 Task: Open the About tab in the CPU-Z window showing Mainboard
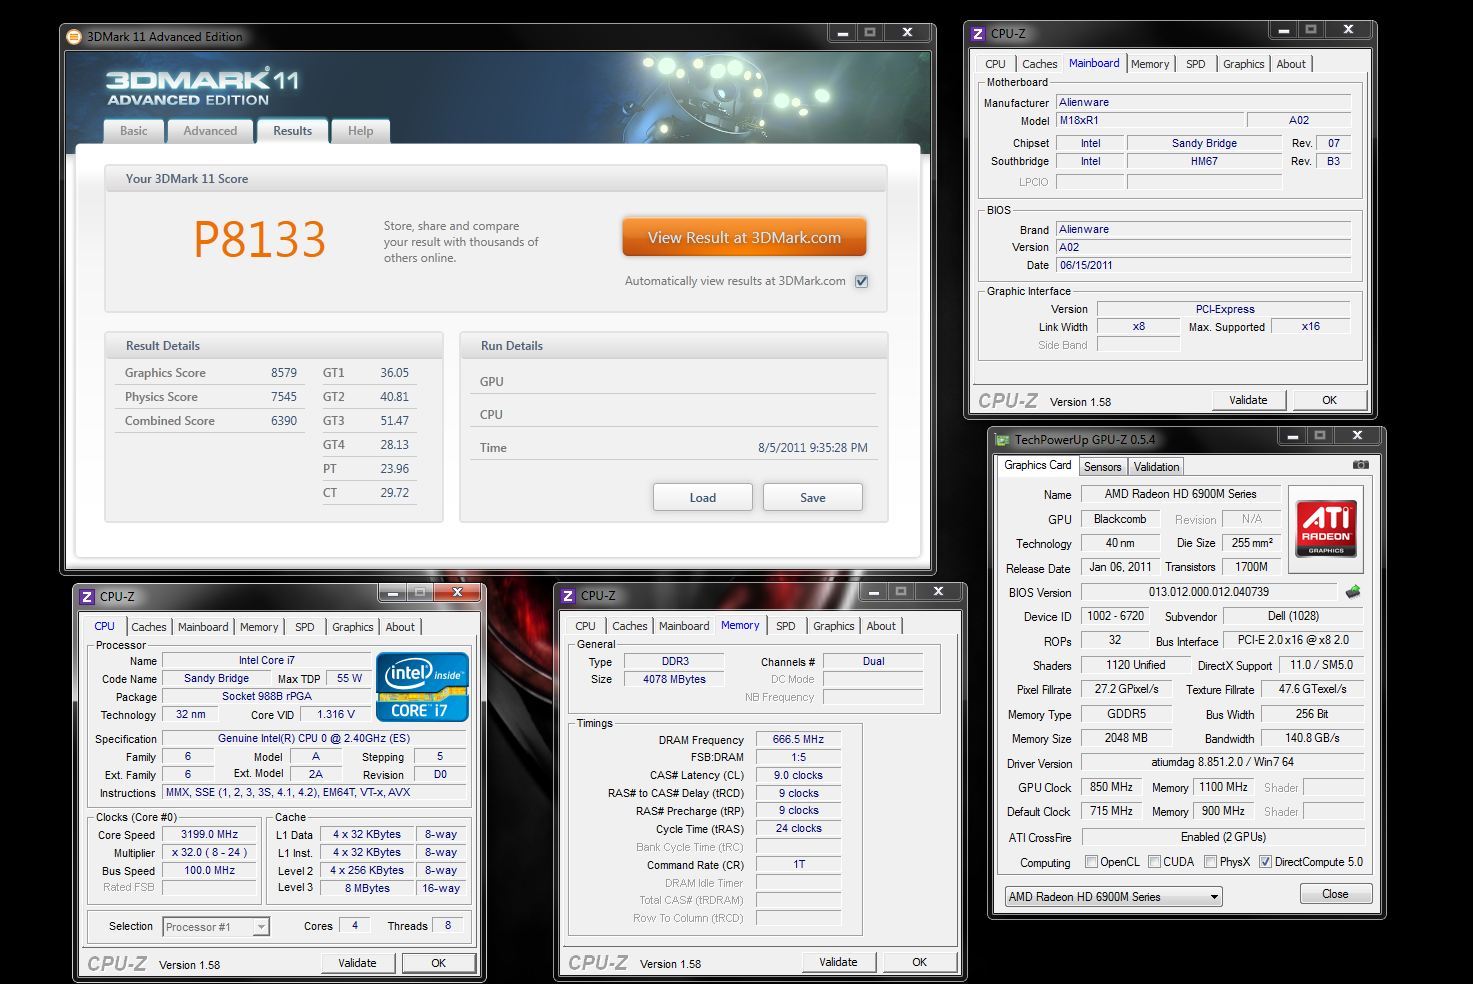[x=1291, y=64]
